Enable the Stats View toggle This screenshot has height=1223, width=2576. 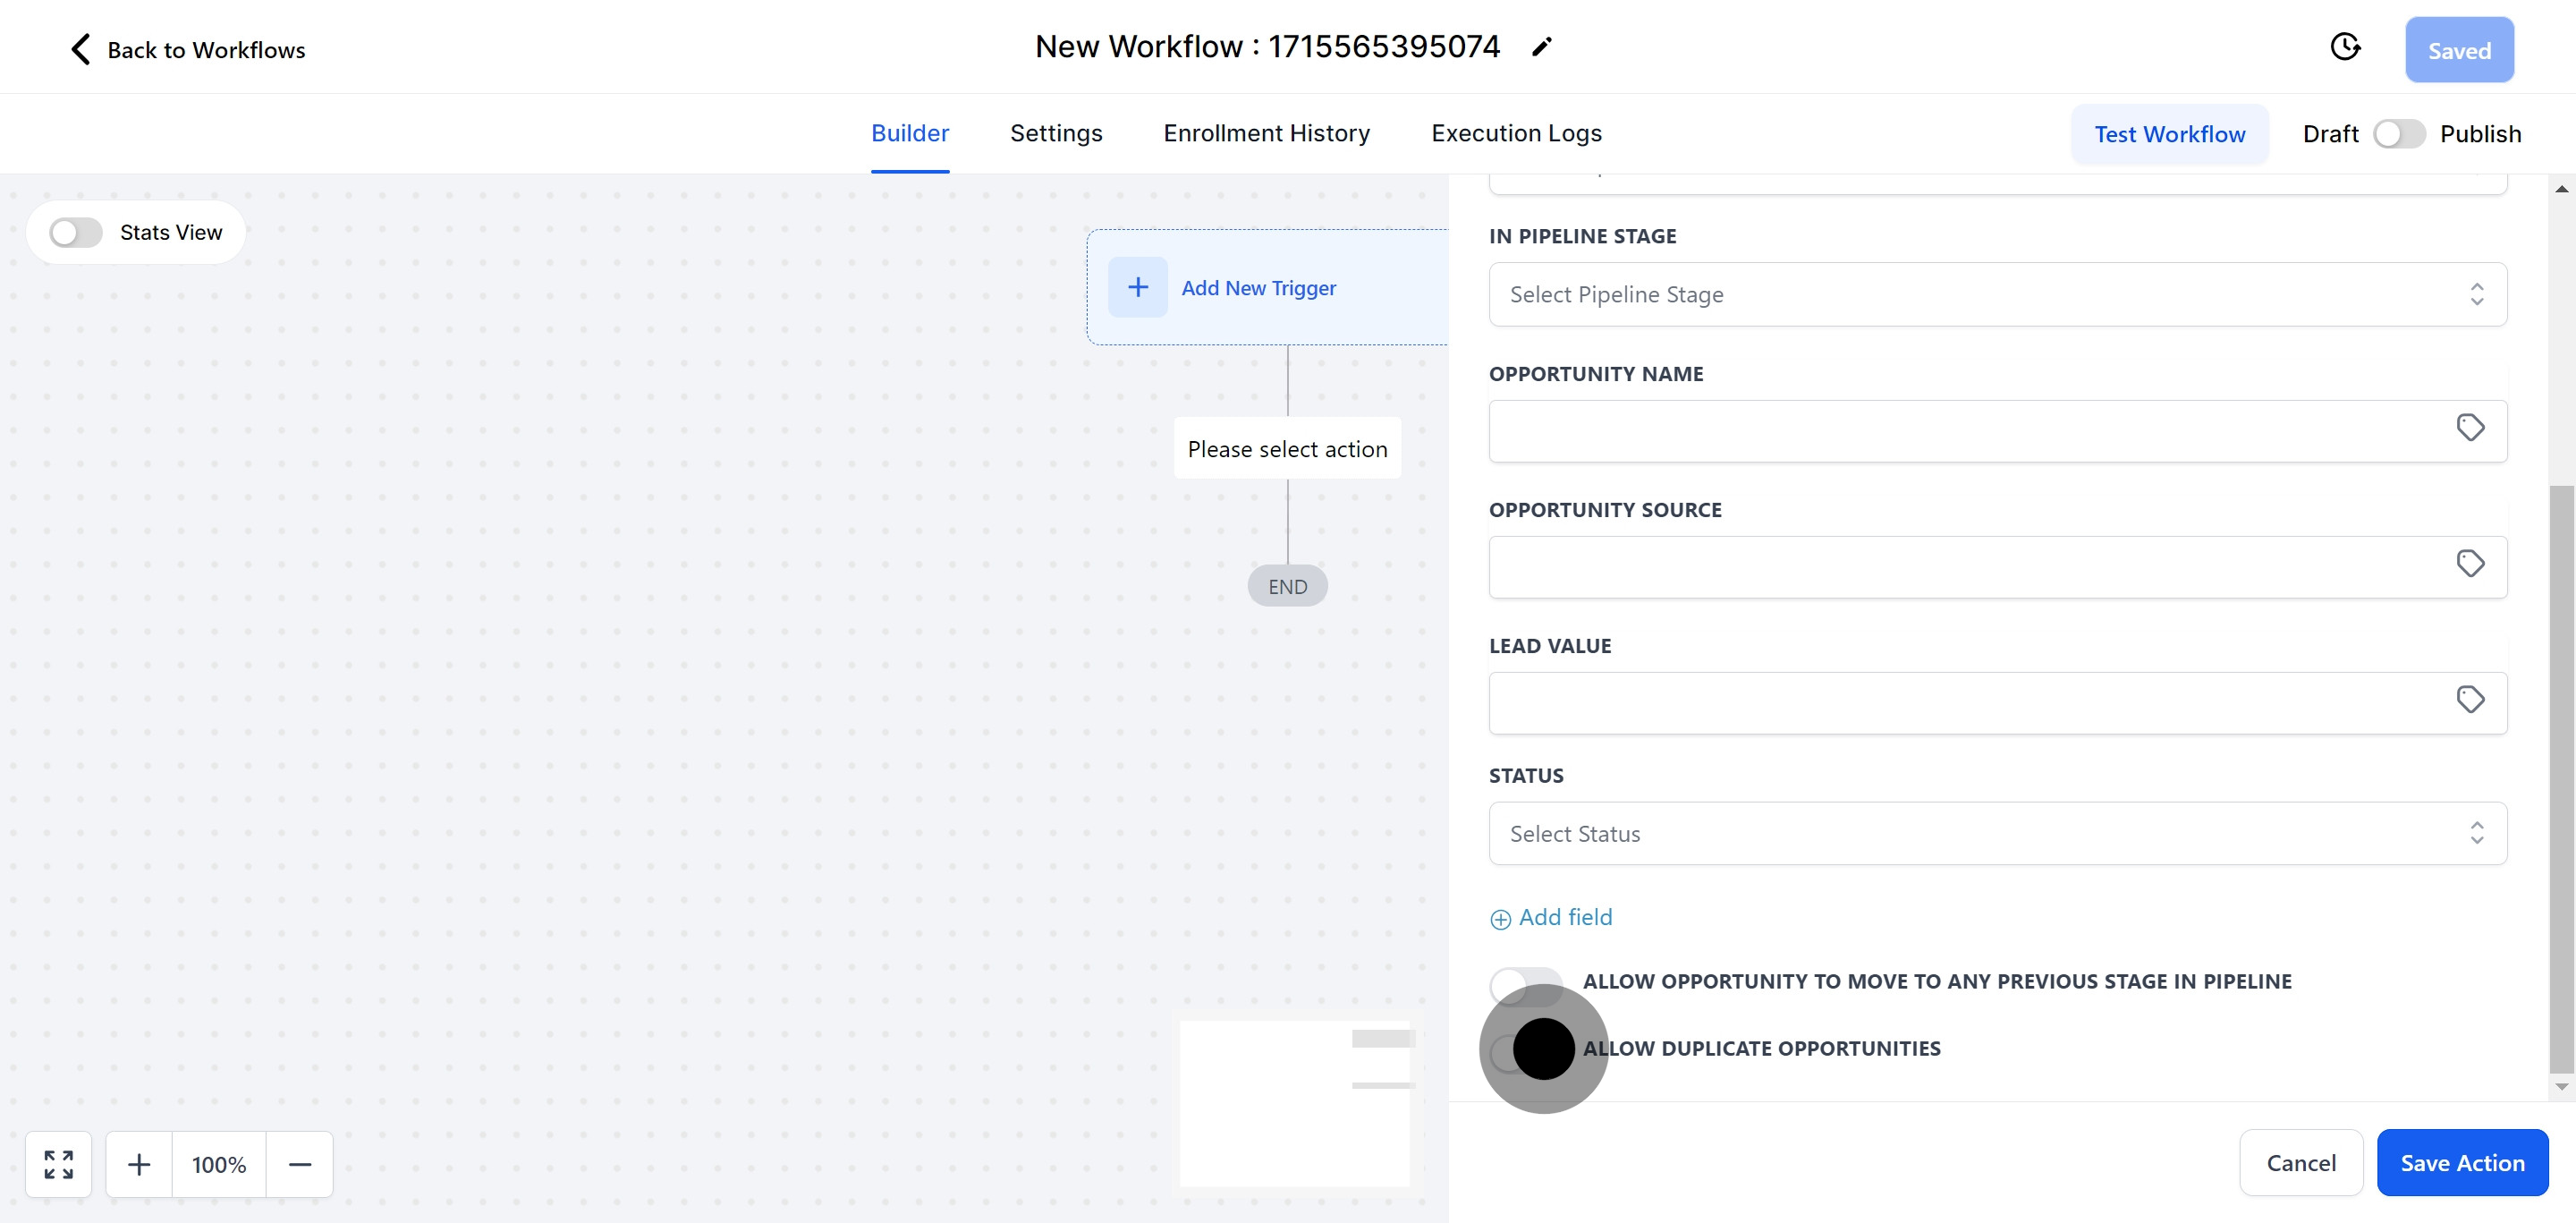[x=76, y=233]
